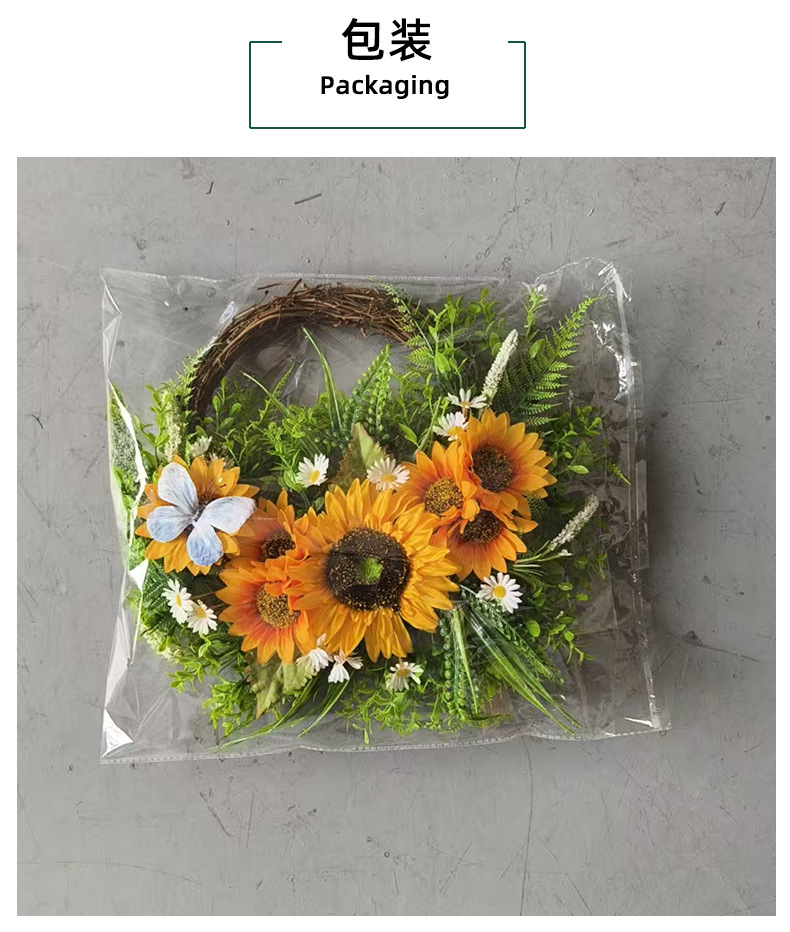The width and height of the screenshot is (790, 932).
Task: Click the Chinese heading 包装
Action: click(x=386, y=40)
